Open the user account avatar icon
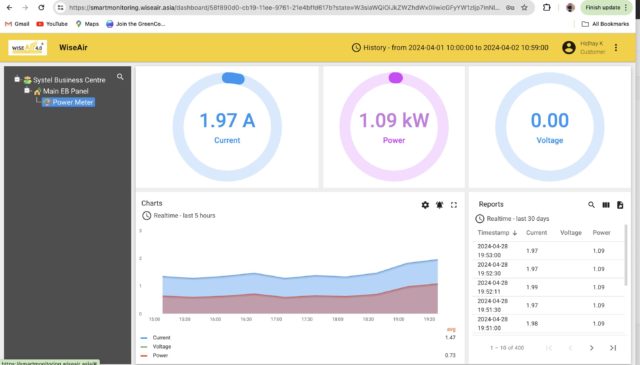 tap(569, 47)
